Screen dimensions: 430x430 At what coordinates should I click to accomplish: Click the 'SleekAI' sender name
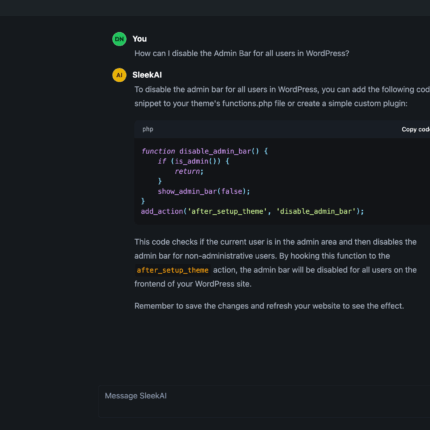point(147,75)
